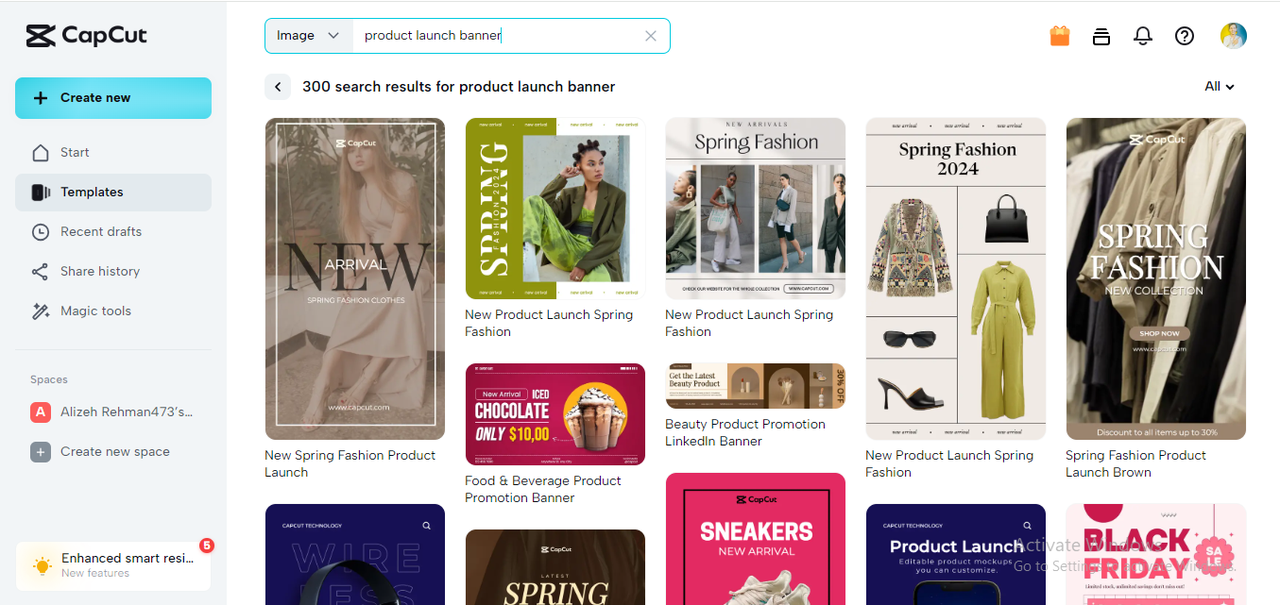
Task: Click Create new space
Action: pyautogui.click(x=115, y=452)
